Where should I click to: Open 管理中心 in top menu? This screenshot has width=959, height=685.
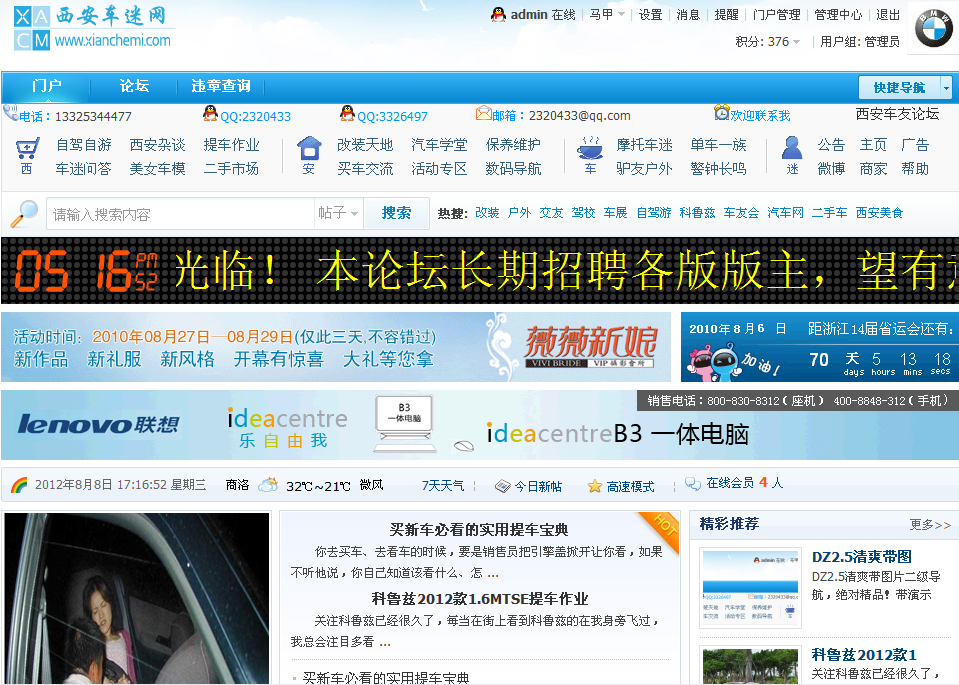tap(838, 15)
